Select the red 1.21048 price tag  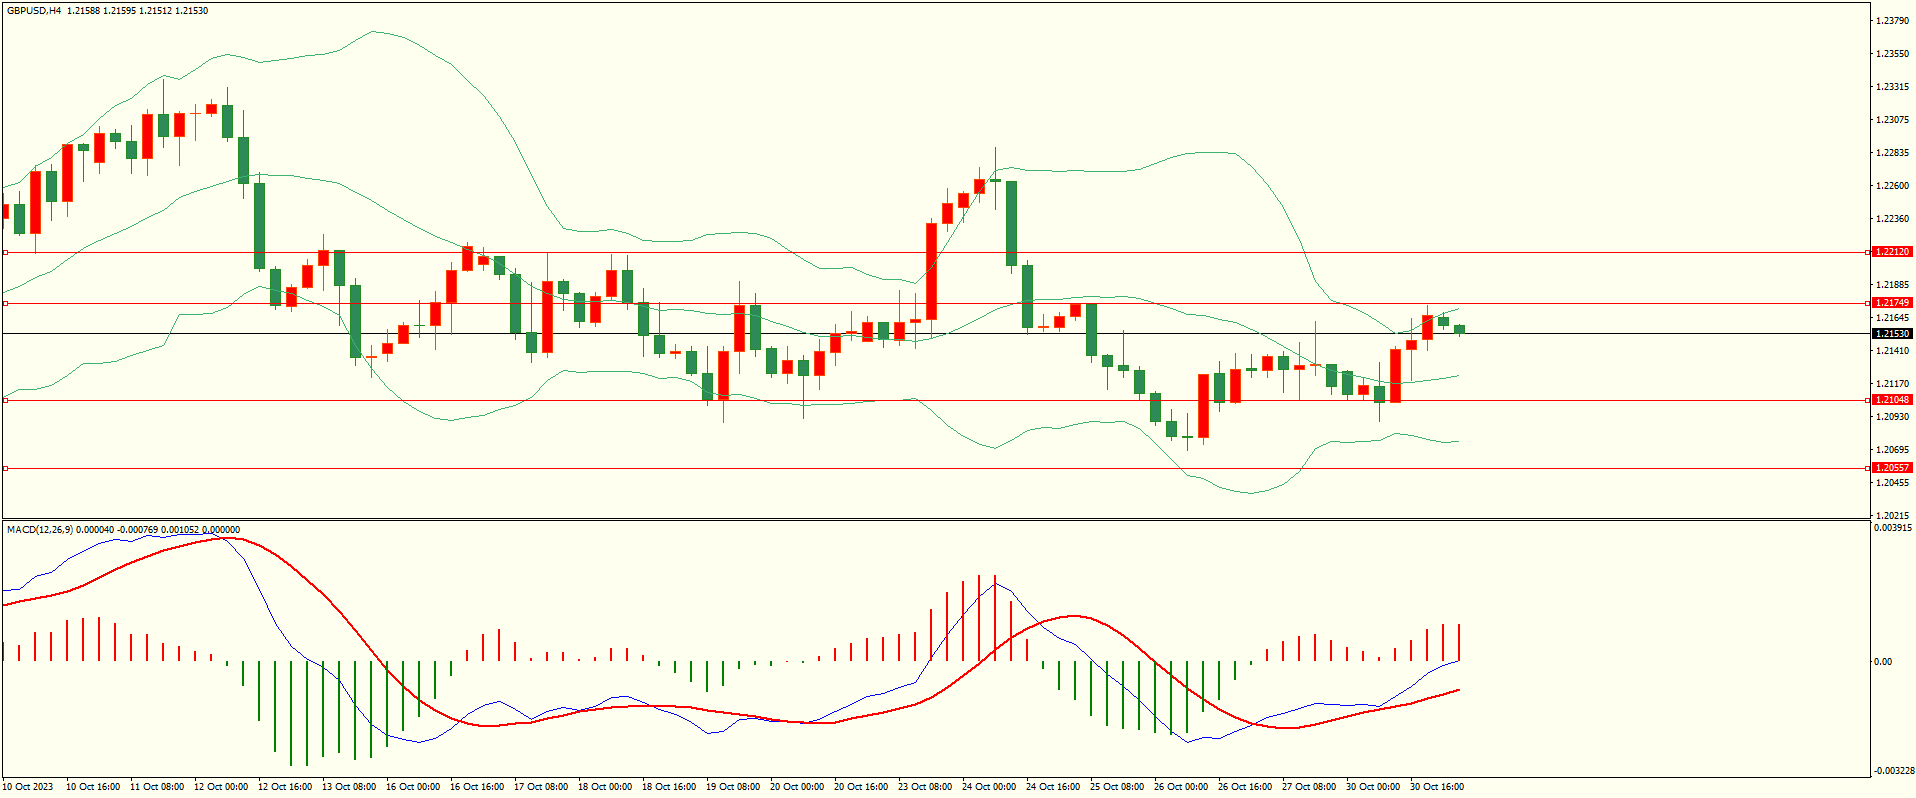coord(1892,400)
